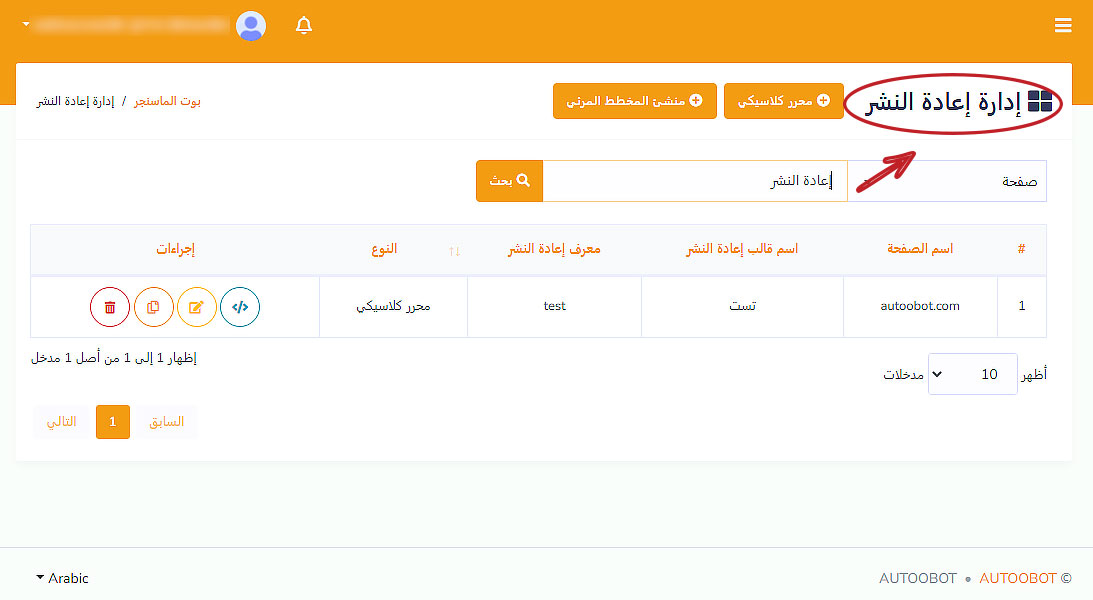Go to pagination page 1
Viewport: 1093px width, 600px height.
(113, 422)
